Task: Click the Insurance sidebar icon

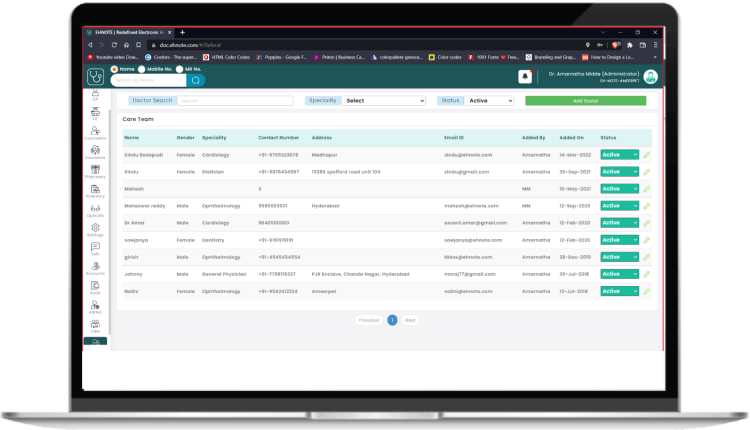Action: [95, 150]
